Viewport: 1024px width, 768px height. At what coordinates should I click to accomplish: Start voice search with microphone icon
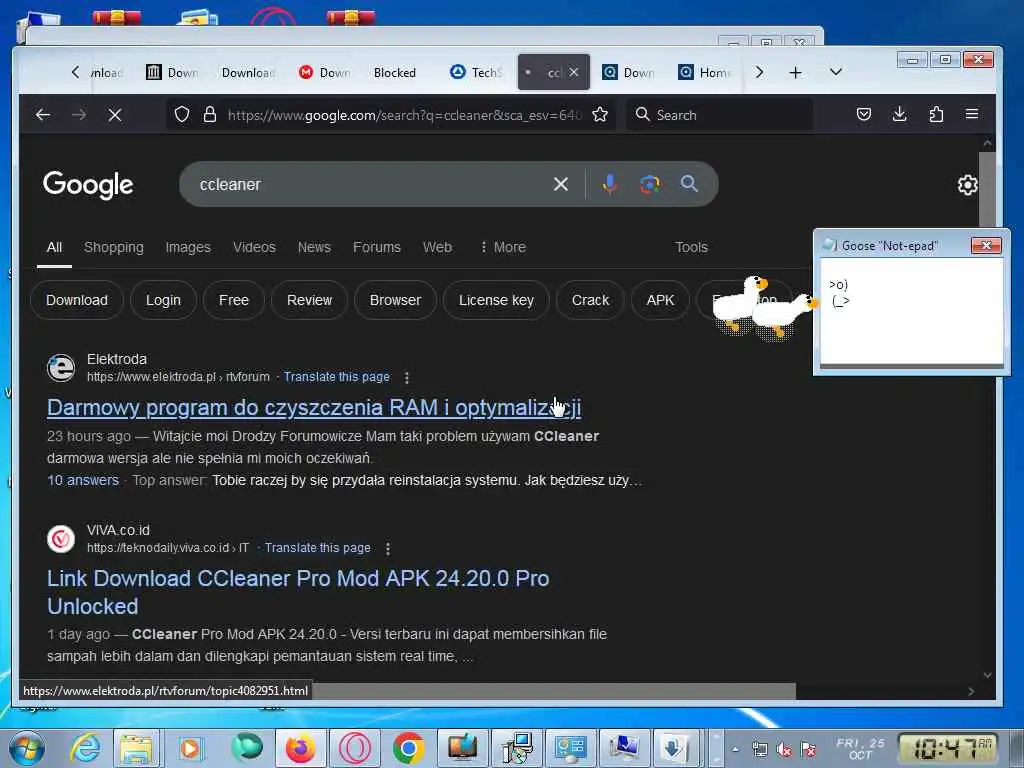click(609, 184)
